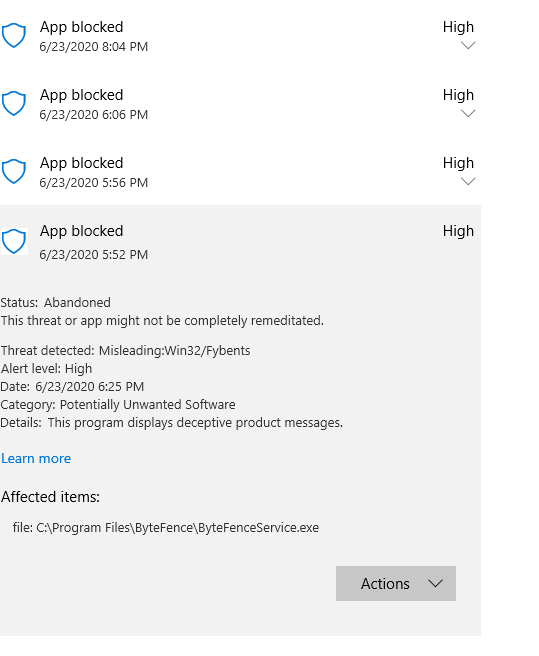Click the Alert level: High line
This screenshot has height=656, width=539.
point(46,369)
